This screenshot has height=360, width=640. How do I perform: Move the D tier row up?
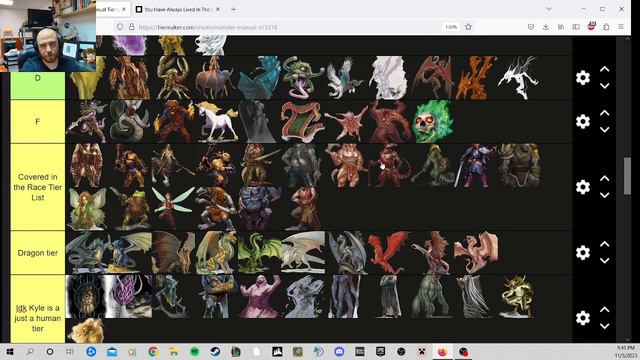[604, 69]
